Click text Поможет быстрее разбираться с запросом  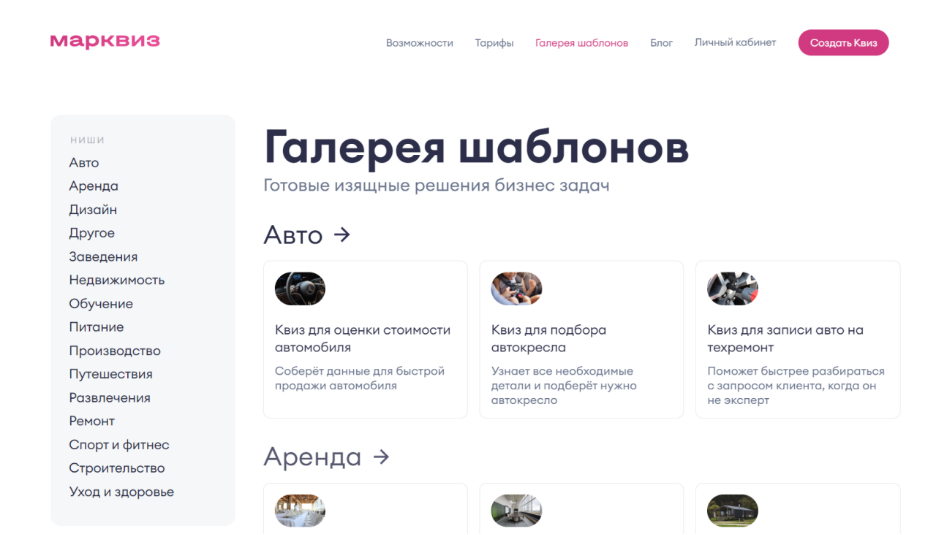tap(796, 386)
